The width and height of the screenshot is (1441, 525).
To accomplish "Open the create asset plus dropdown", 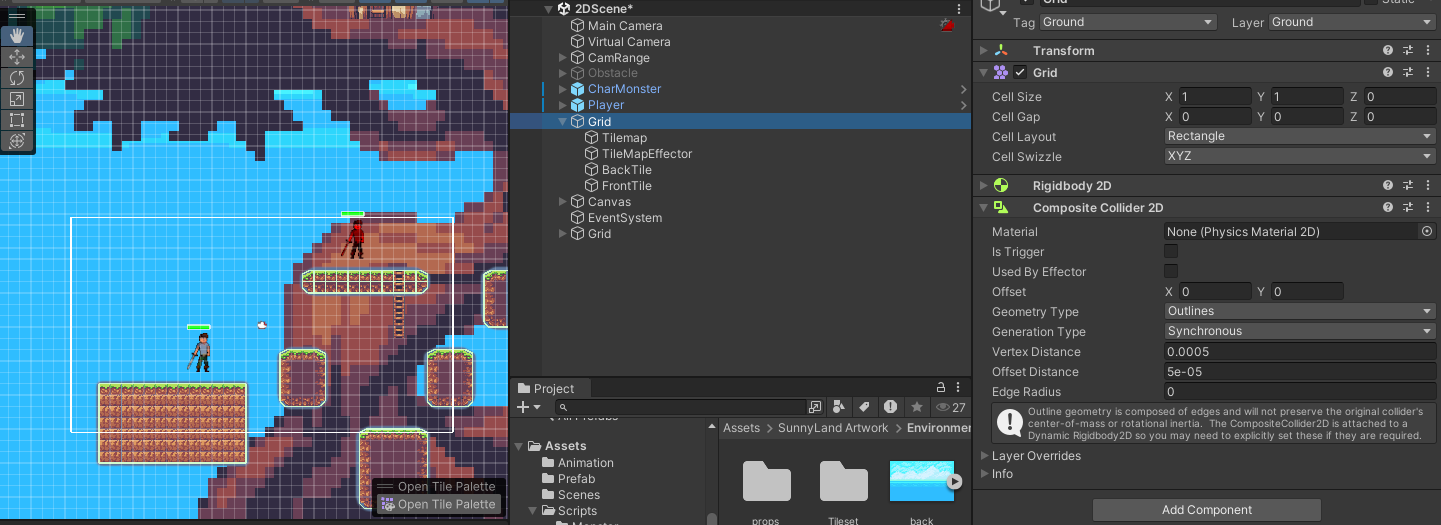I will 528,407.
